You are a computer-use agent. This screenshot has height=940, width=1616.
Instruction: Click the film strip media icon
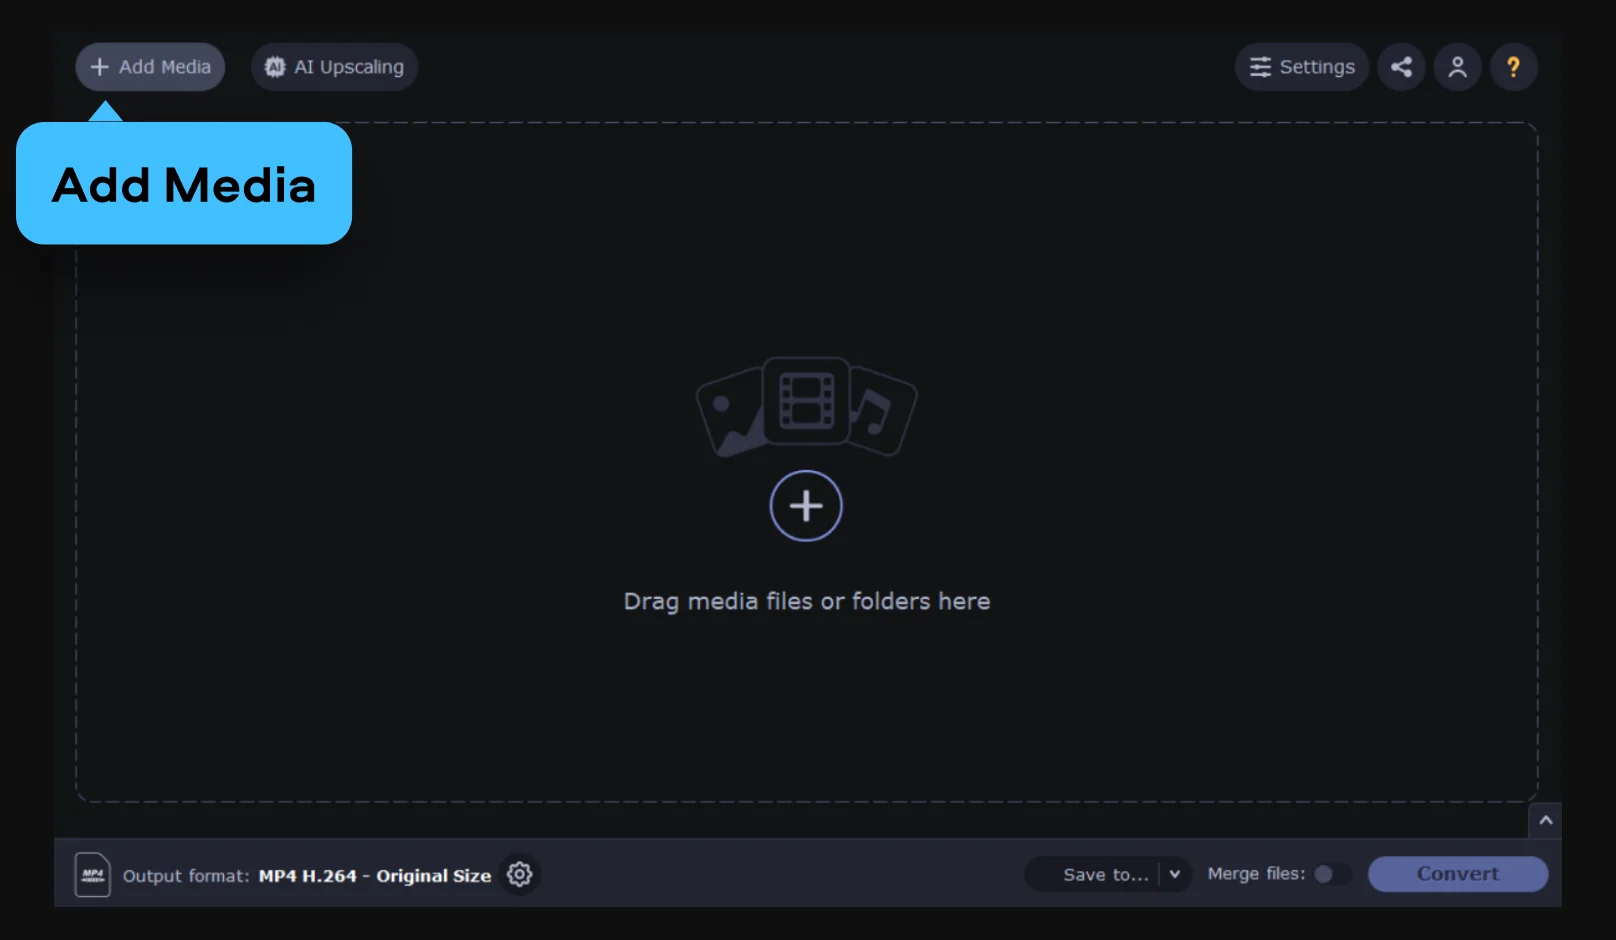806,400
